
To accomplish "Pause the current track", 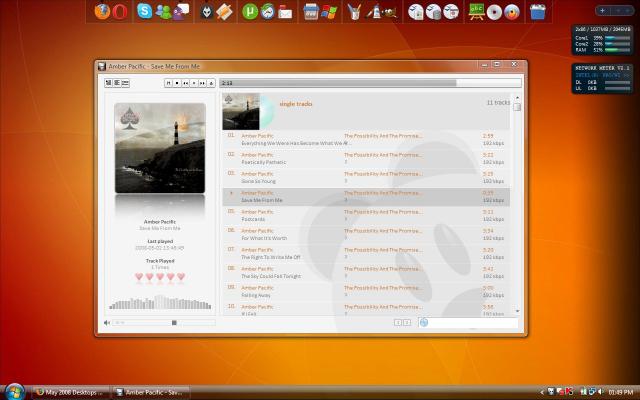I will [168, 83].
